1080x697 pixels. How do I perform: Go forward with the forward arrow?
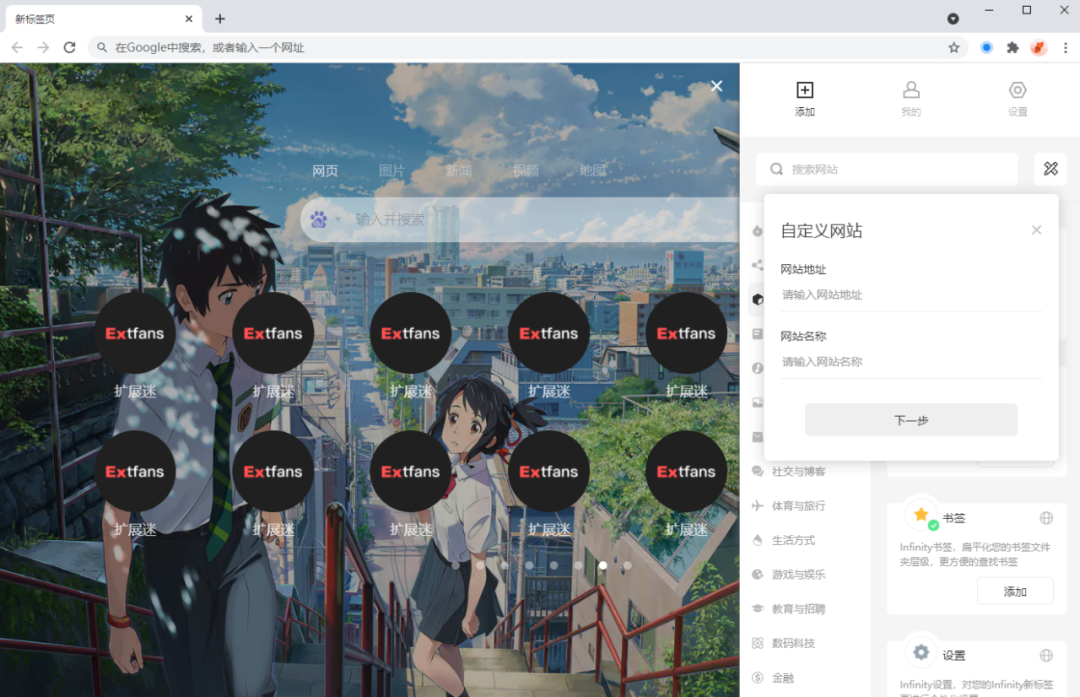(x=43, y=48)
